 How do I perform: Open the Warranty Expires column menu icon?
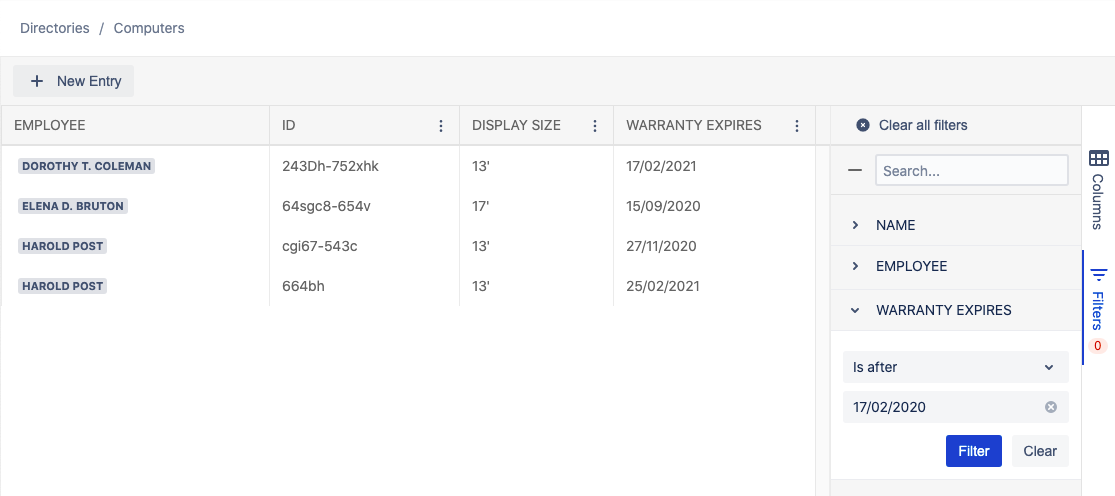click(797, 126)
